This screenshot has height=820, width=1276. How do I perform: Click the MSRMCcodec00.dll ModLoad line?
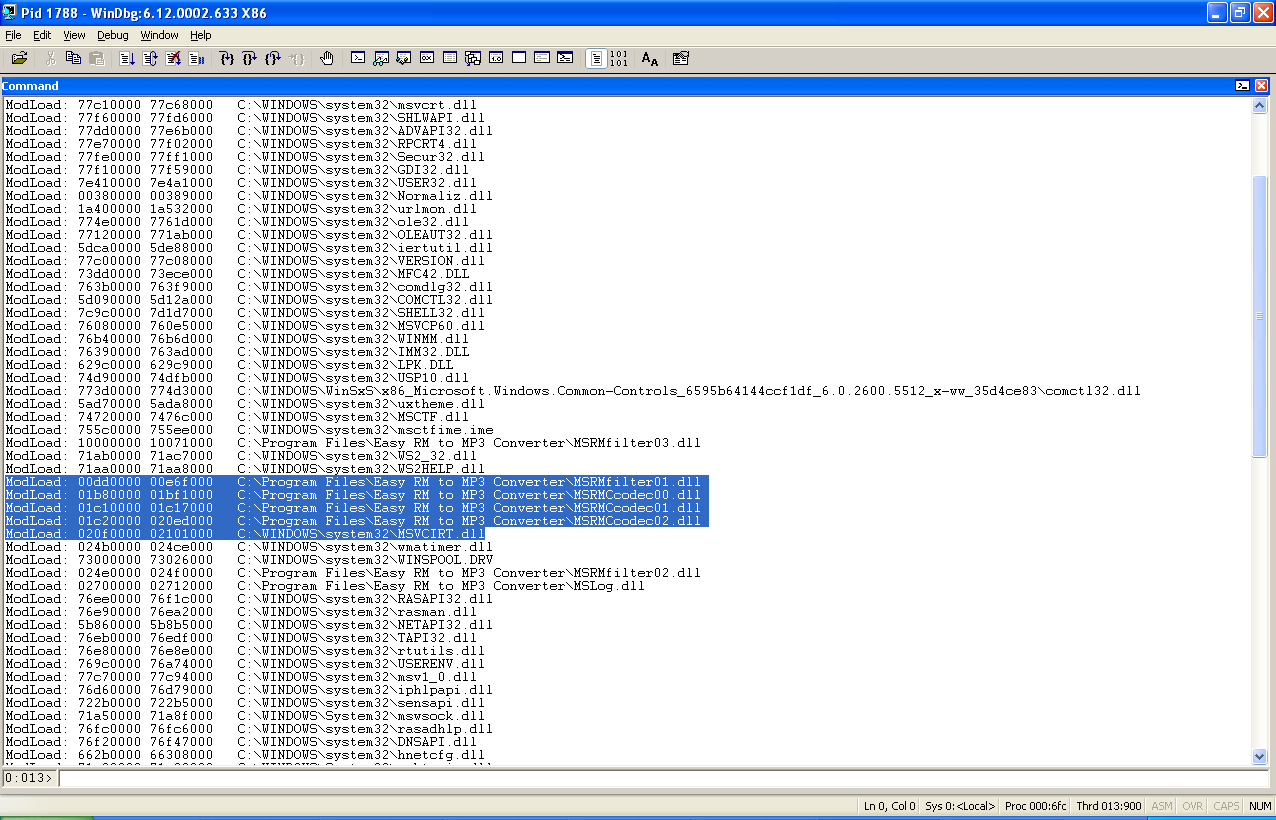(x=353, y=495)
